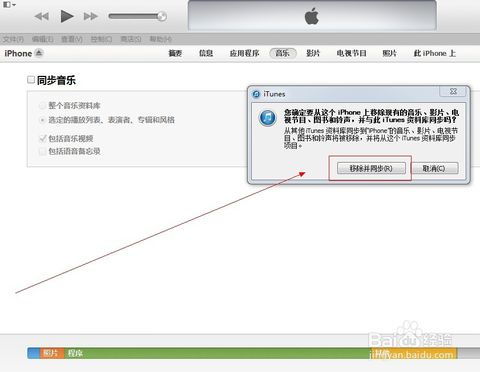Toggle the 包括音乐视频 checkbox
This screenshot has height=372, width=480.
click(42, 138)
